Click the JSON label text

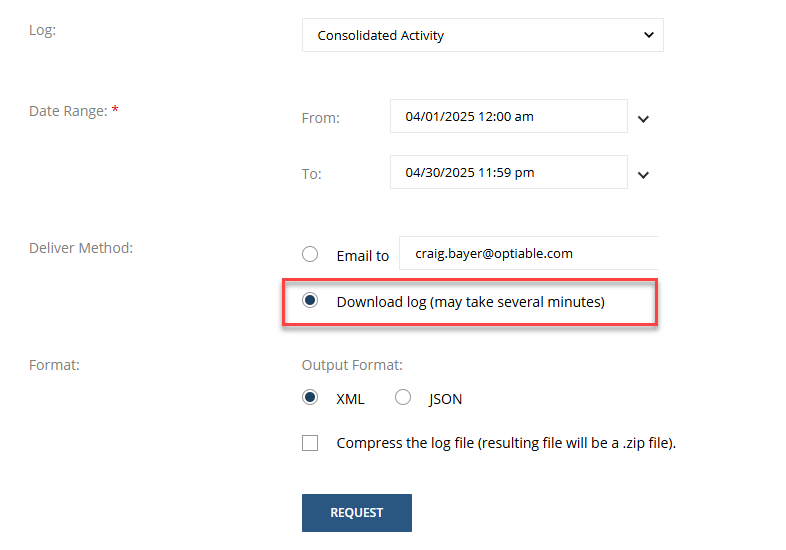tap(445, 399)
